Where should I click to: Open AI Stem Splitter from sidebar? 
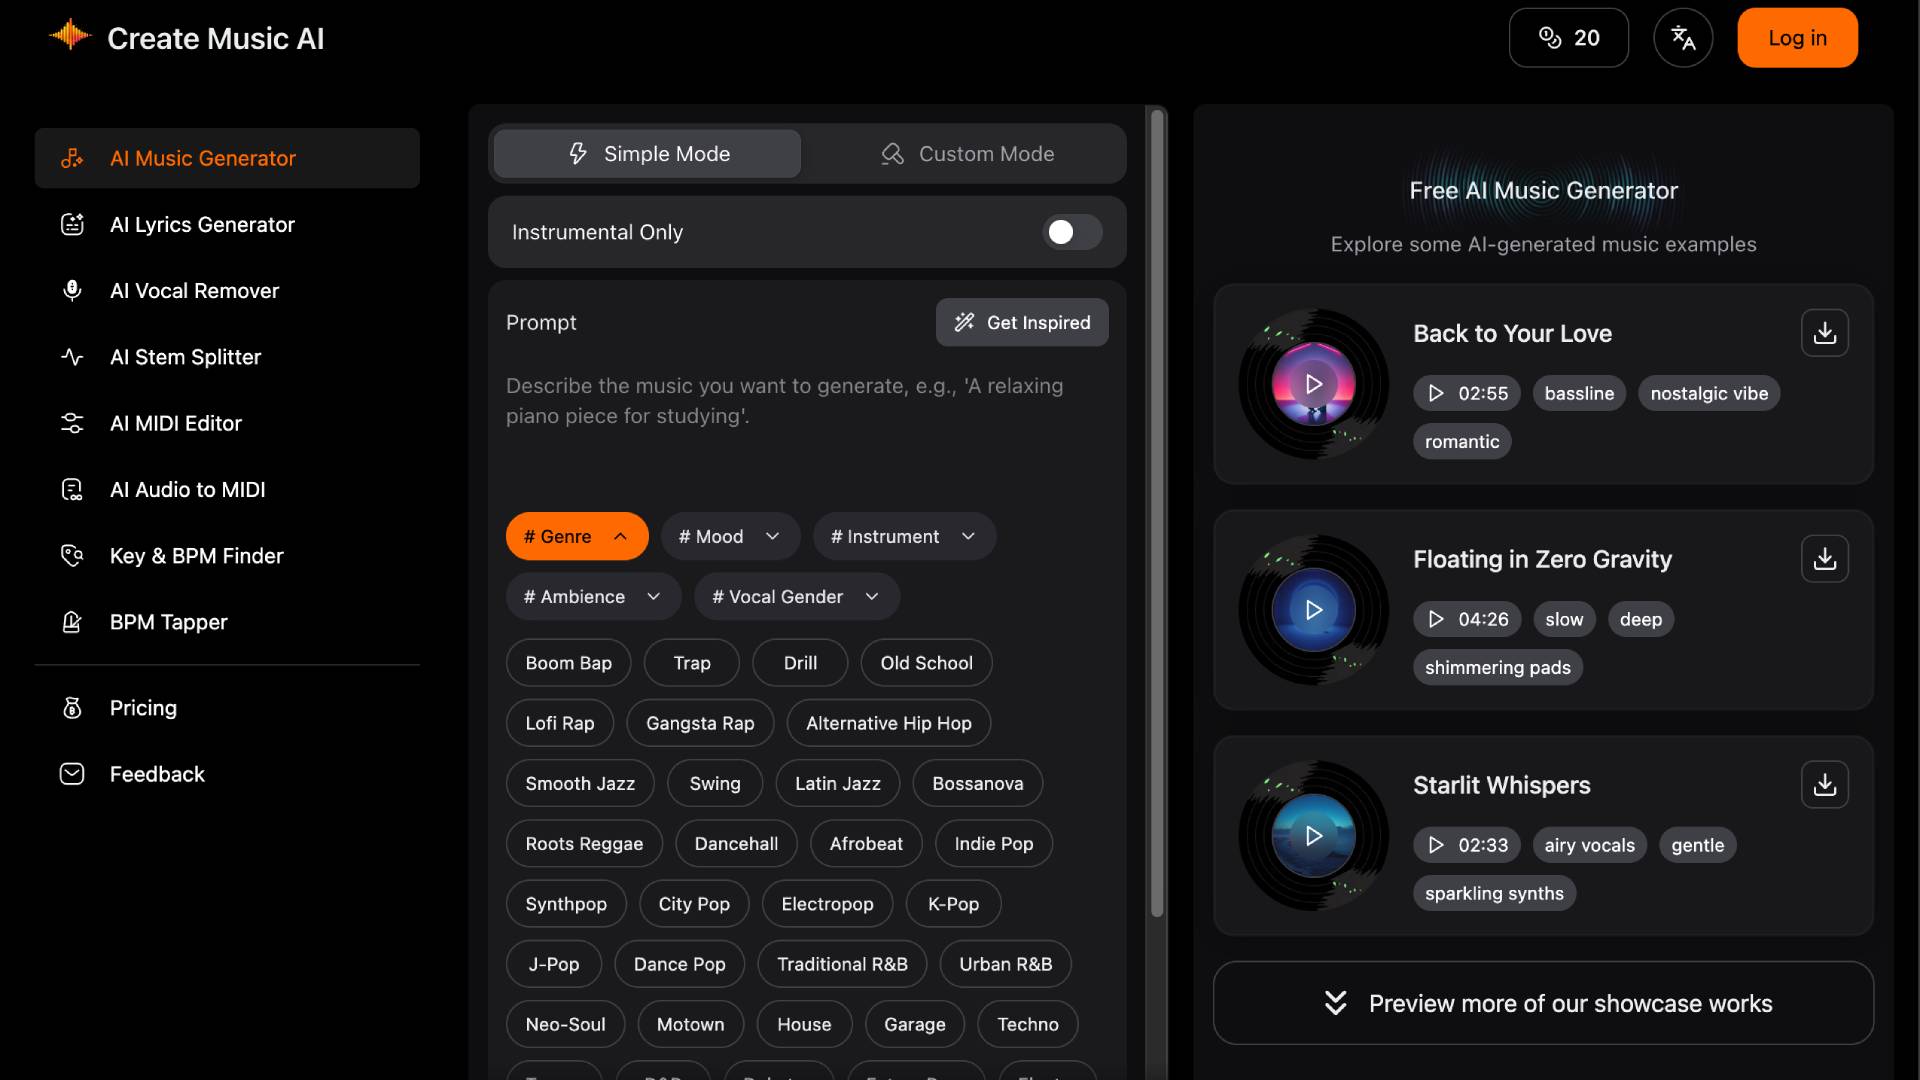[185, 357]
